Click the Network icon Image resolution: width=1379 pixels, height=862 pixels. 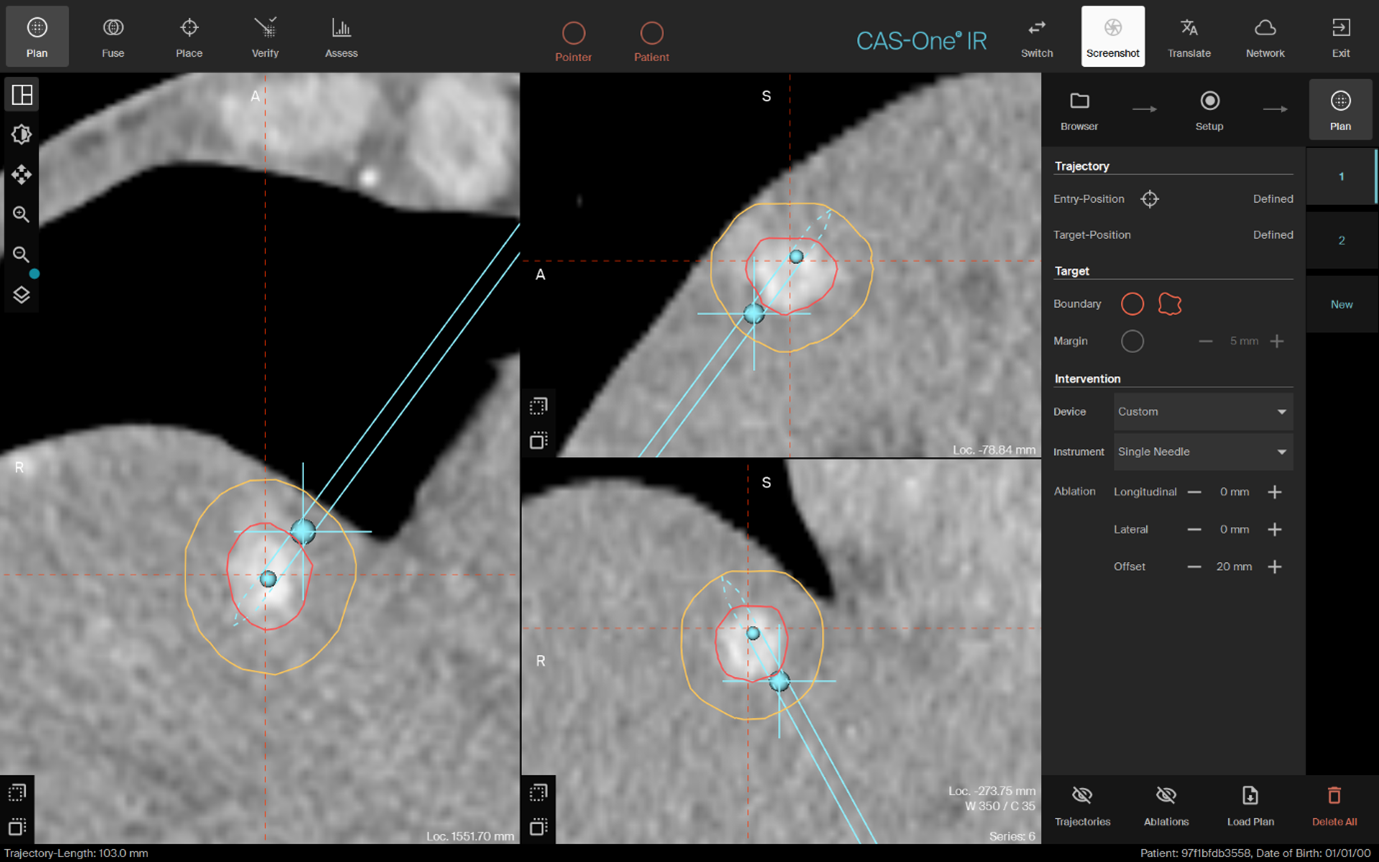pos(1264,36)
